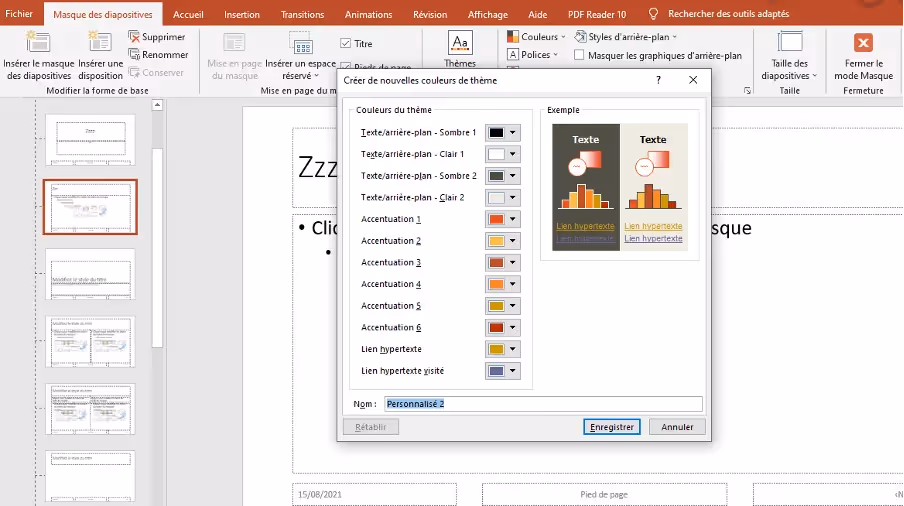
Task: Select the highlighted second layout thumbnail
Action: (x=91, y=207)
